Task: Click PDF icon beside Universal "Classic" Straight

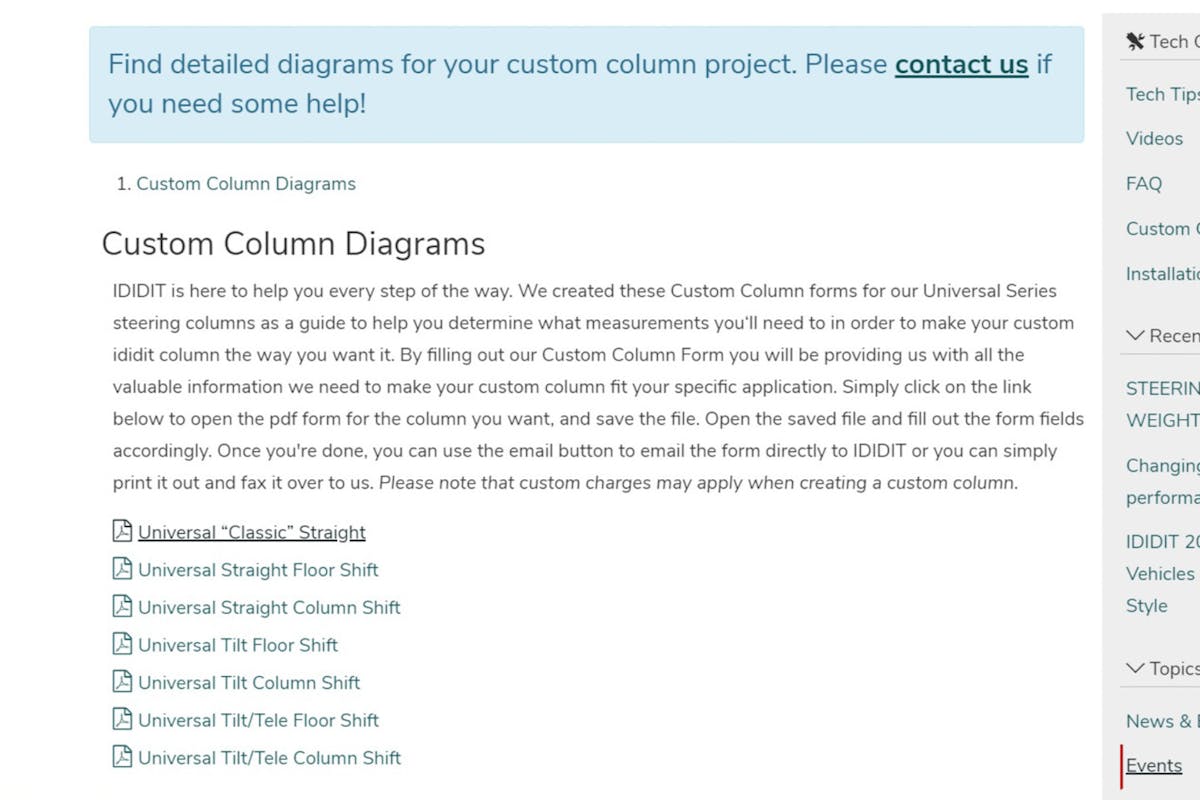Action: (x=122, y=531)
